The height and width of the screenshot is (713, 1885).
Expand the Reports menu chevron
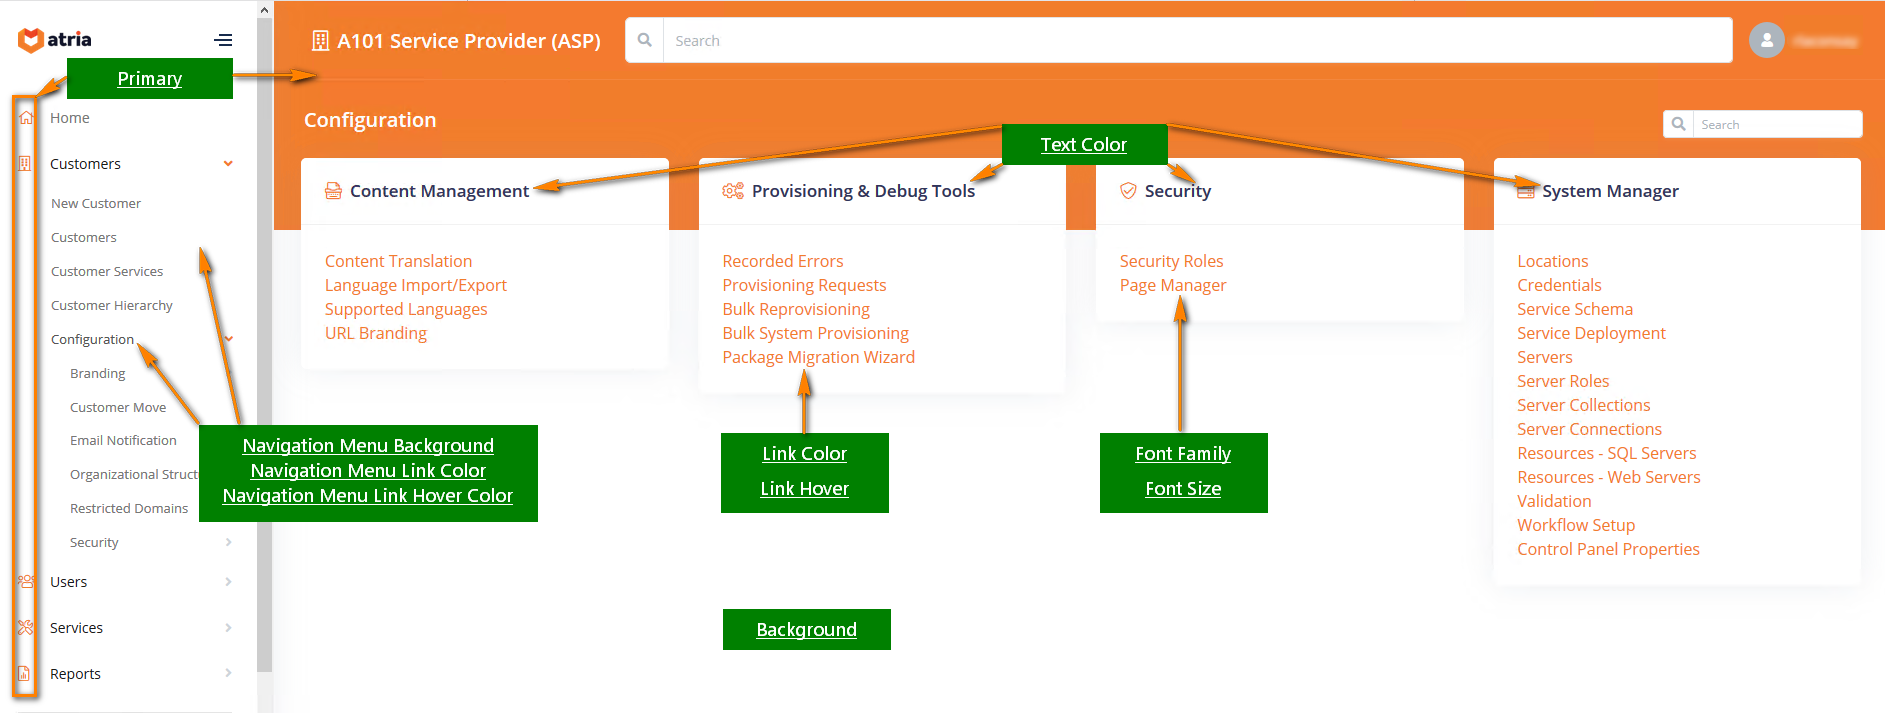(228, 673)
